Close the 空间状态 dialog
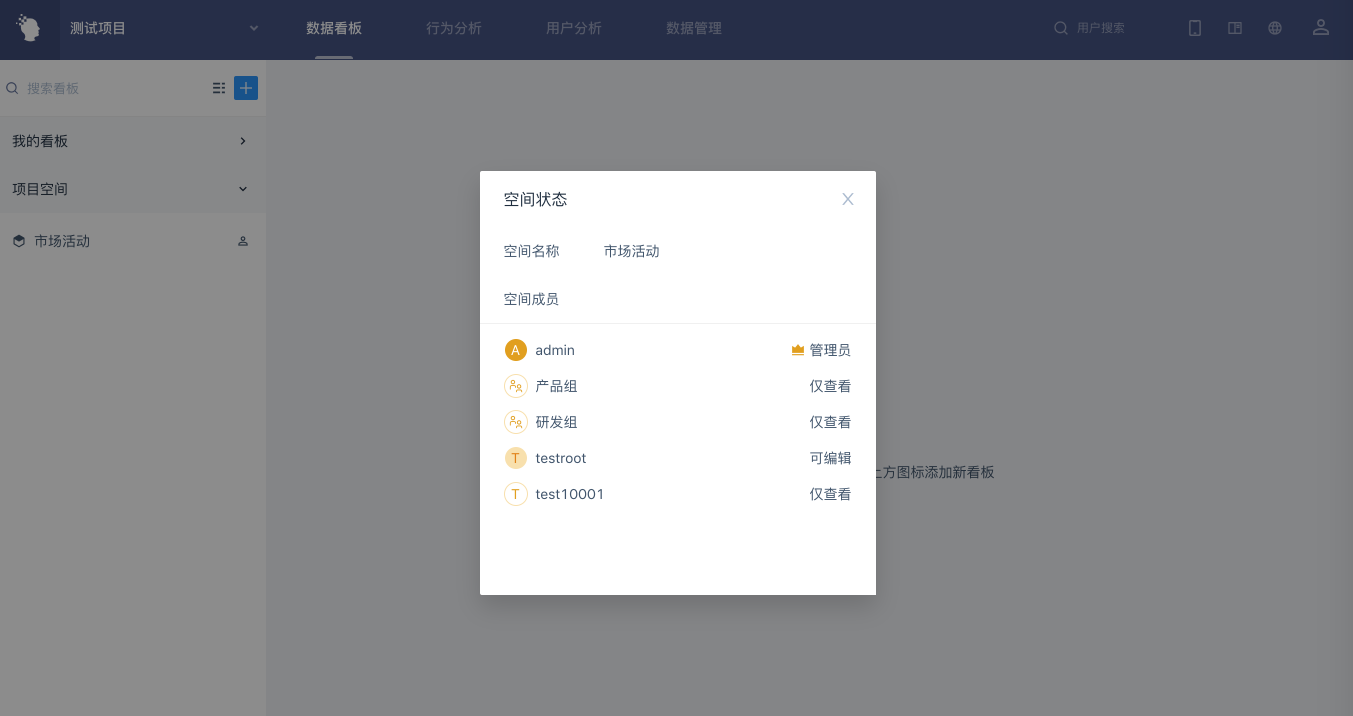 [848, 199]
